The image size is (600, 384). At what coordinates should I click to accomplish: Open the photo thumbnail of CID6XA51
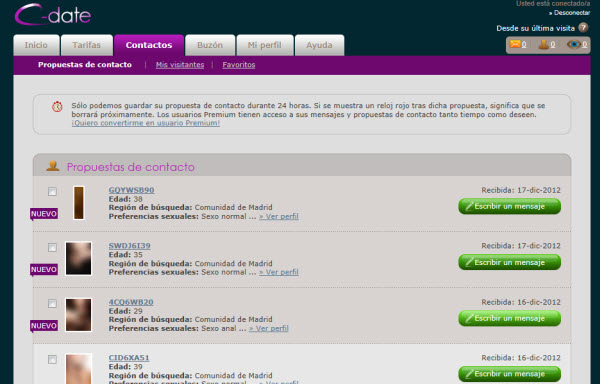79,369
